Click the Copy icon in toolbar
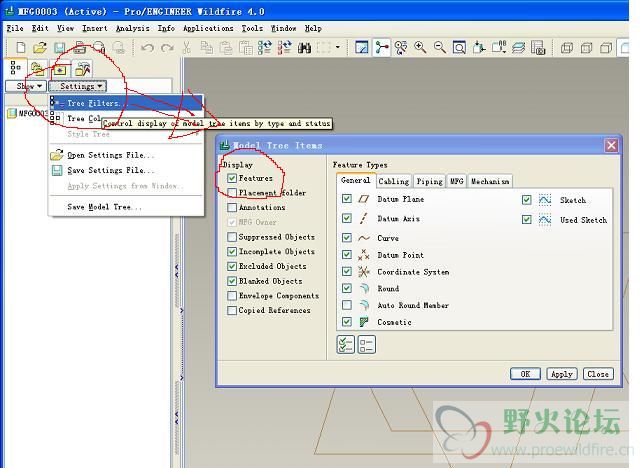 pos(206,48)
